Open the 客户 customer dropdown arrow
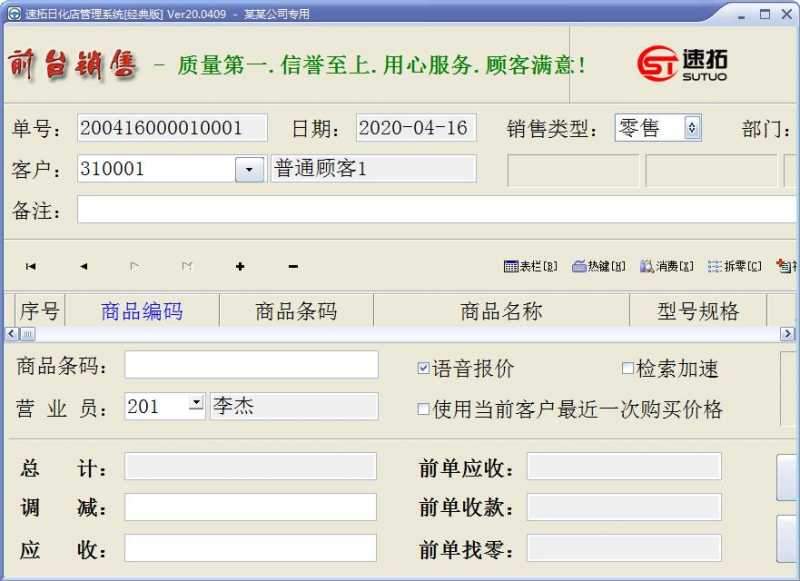The image size is (800, 581). point(249,169)
